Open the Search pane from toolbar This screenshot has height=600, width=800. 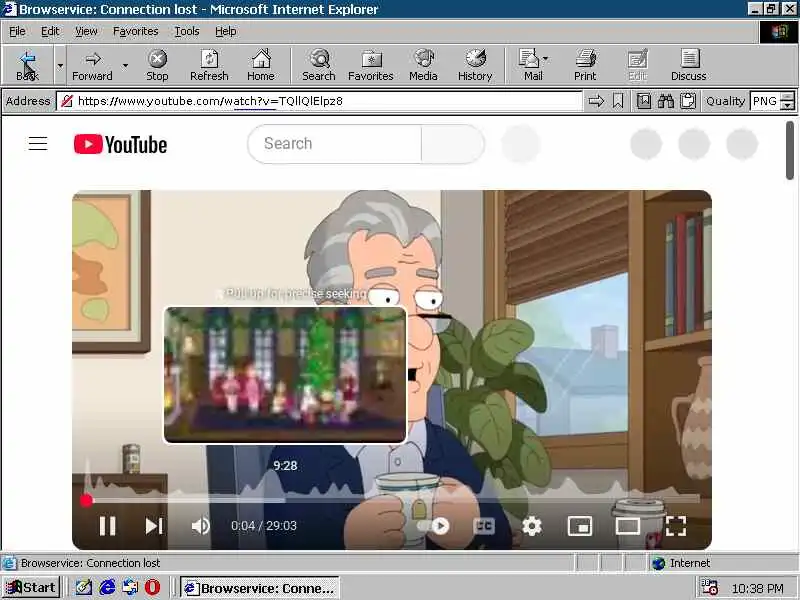pos(319,65)
